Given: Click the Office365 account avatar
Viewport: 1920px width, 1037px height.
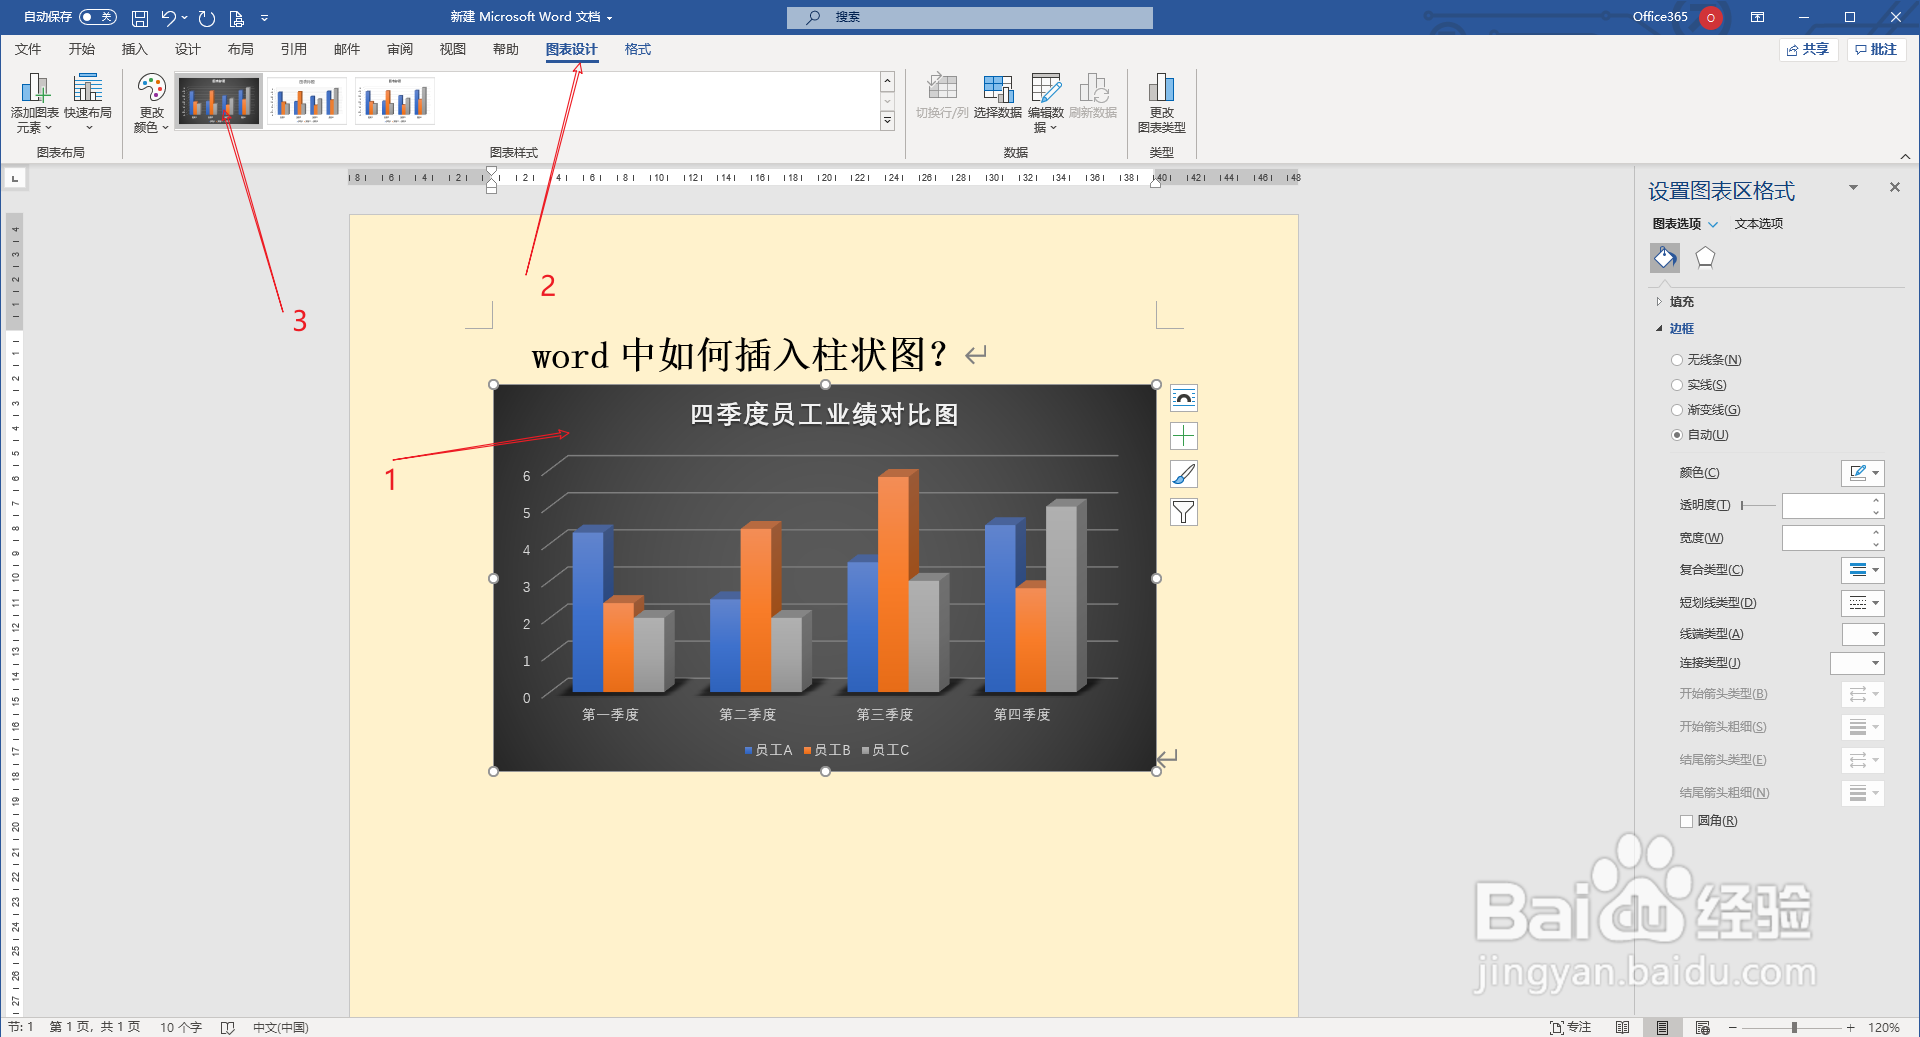Looking at the screenshot, I should (x=1711, y=18).
